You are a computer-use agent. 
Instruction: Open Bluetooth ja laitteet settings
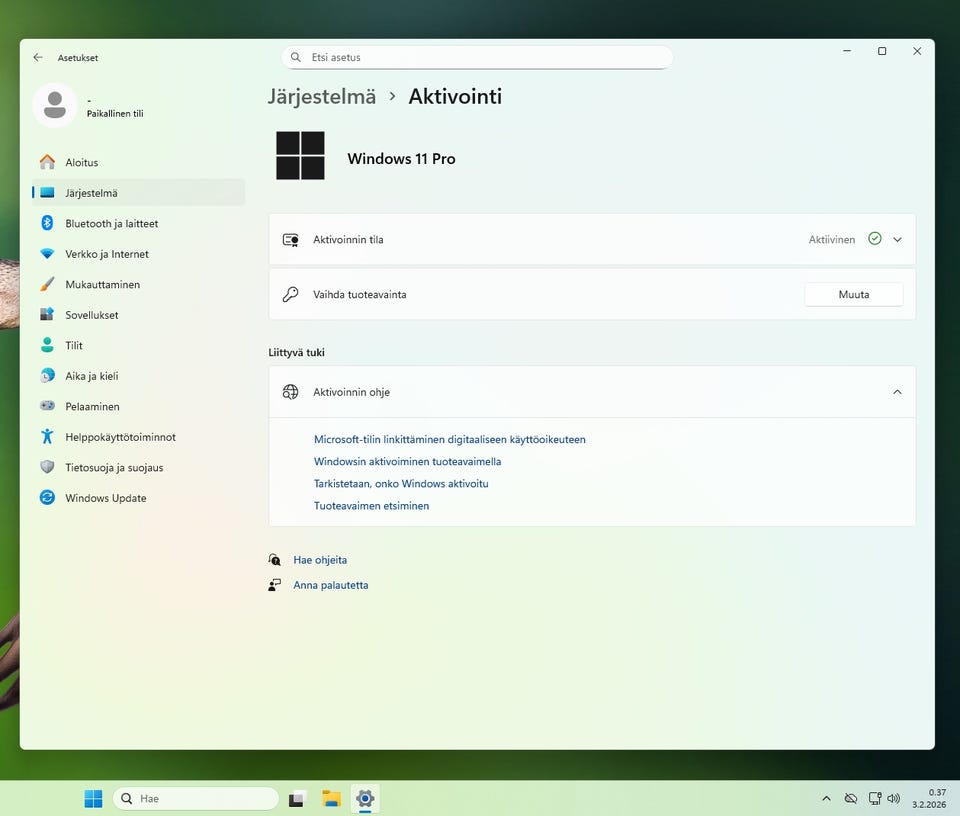tap(111, 224)
